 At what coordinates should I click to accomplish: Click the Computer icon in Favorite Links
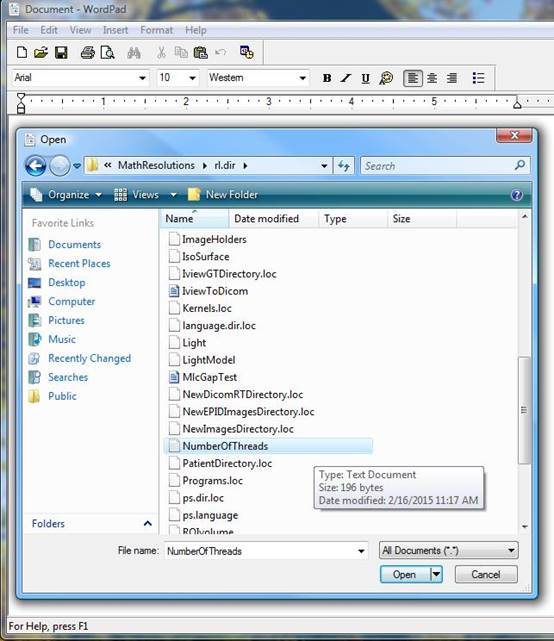click(35, 302)
